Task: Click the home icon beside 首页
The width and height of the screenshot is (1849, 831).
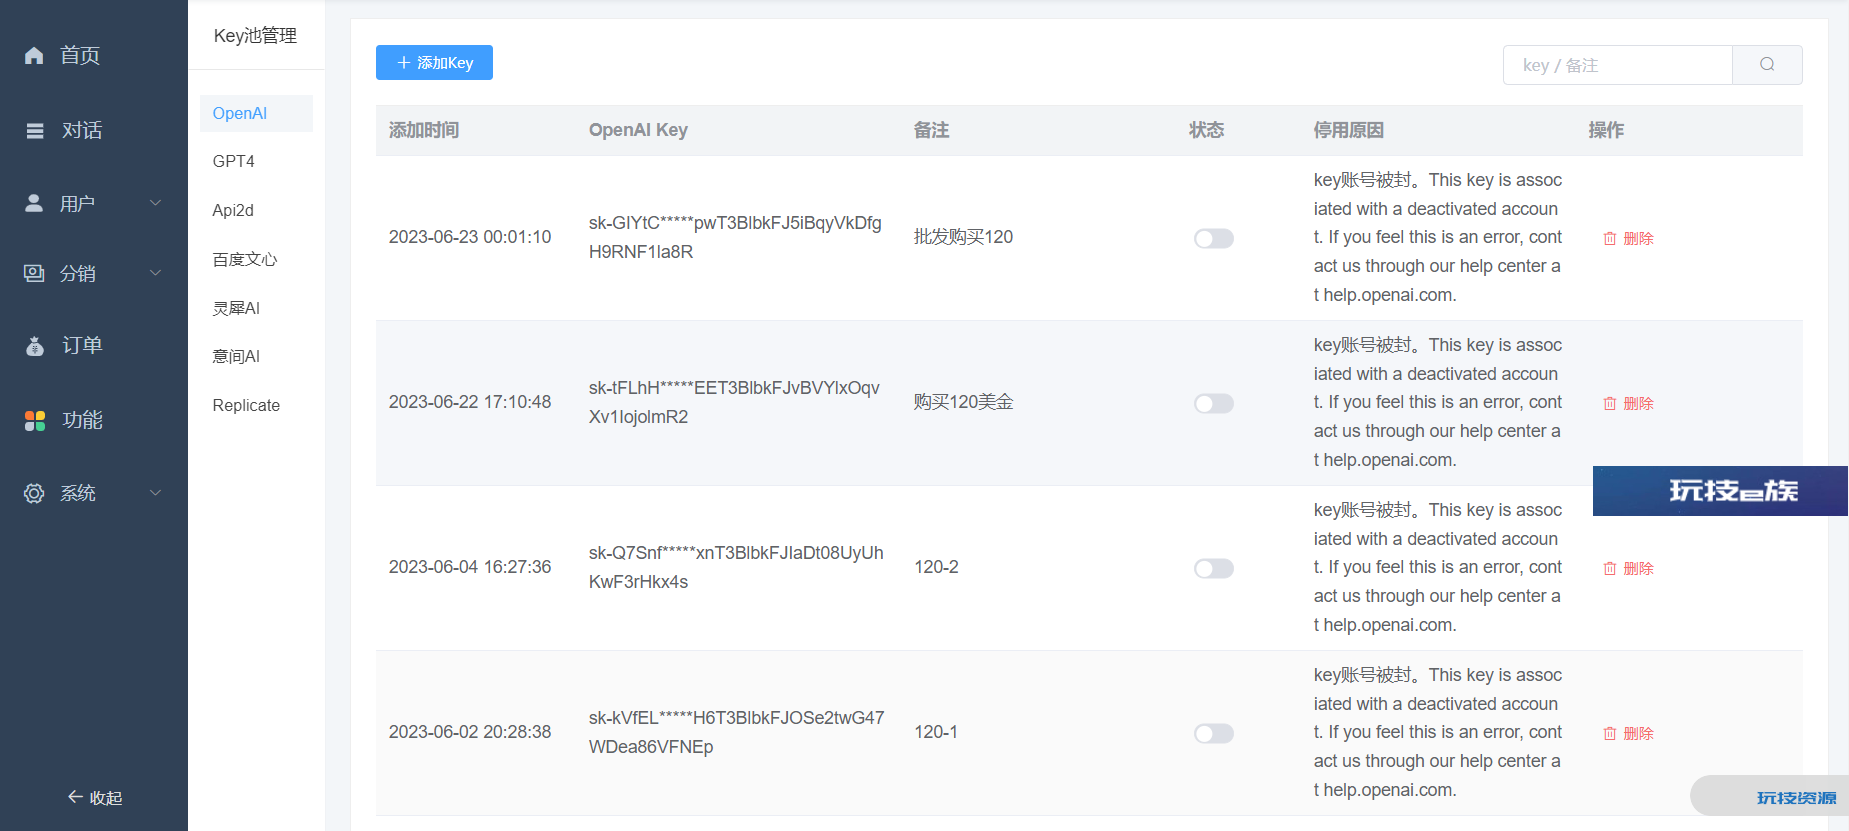Action: click(x=34, y=55)
